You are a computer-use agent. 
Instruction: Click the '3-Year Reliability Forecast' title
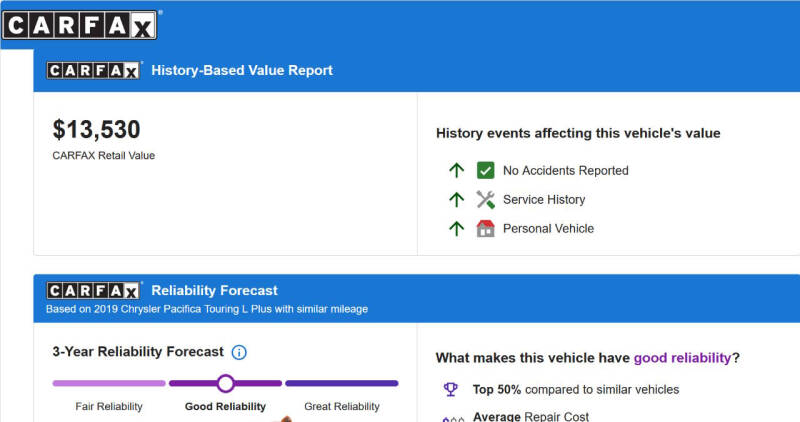tap(138, 352)
